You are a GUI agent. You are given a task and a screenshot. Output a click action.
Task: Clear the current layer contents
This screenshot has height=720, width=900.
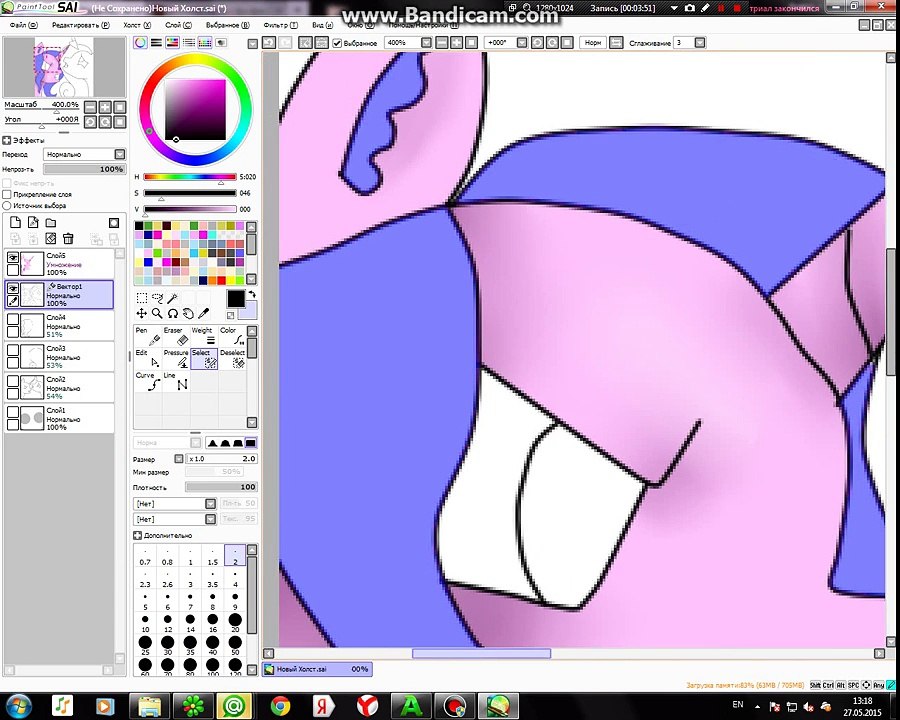[x=51, y=238]
